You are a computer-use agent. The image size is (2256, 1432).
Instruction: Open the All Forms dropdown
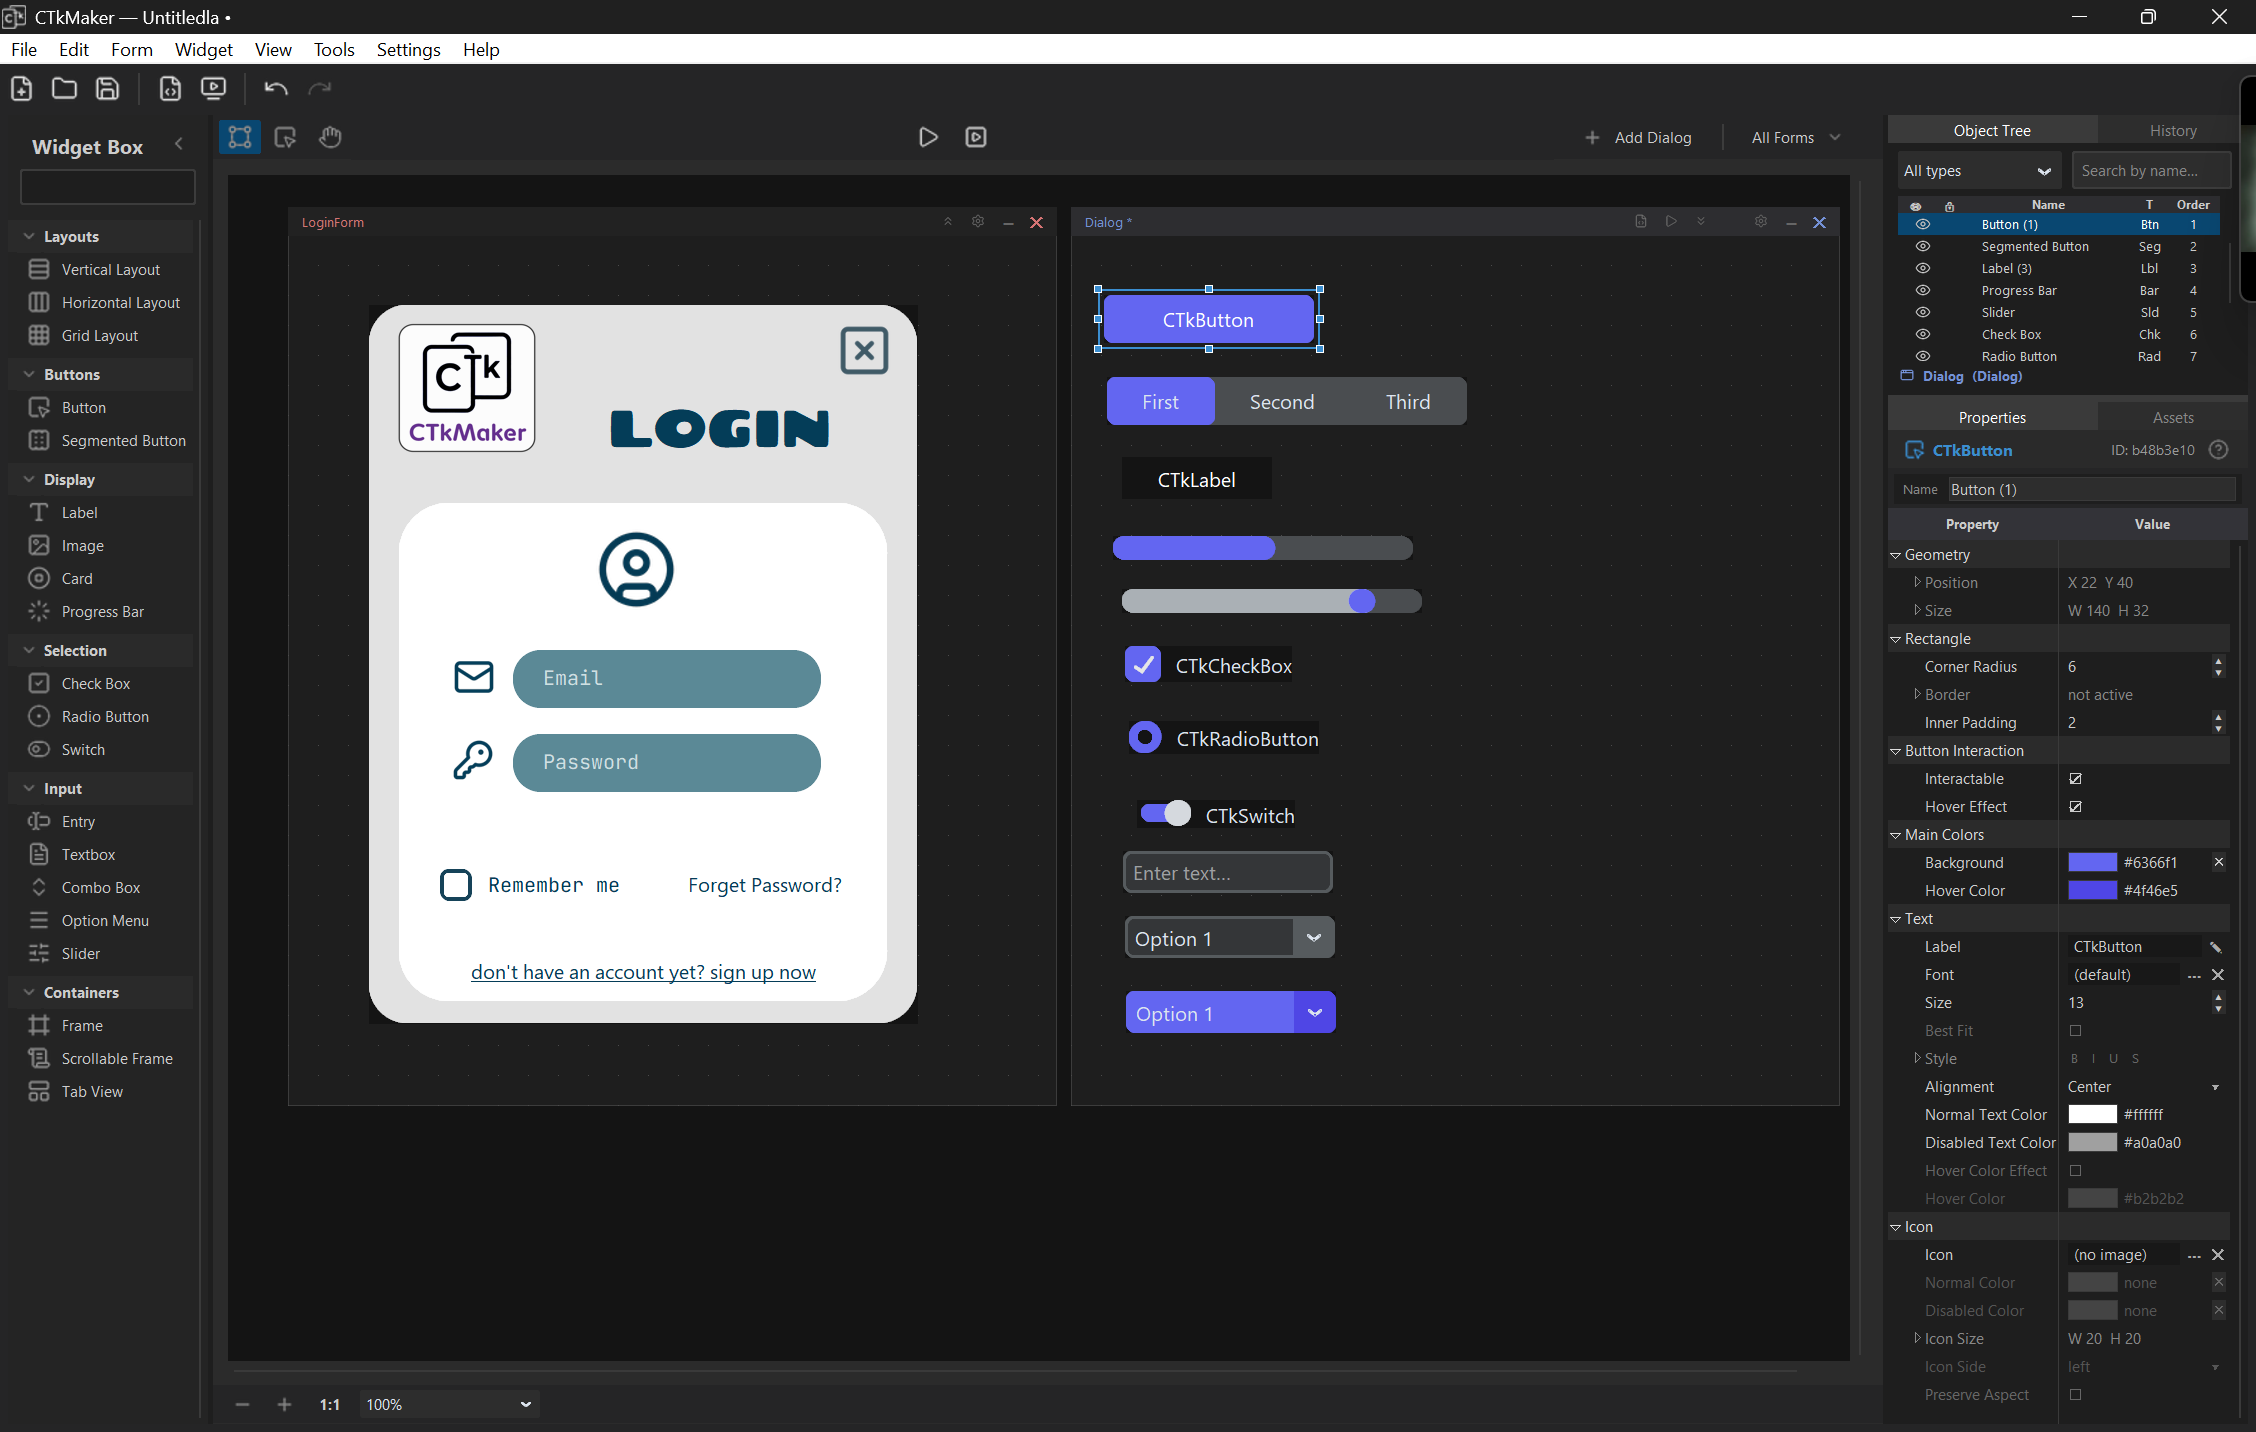[1796, 138]
